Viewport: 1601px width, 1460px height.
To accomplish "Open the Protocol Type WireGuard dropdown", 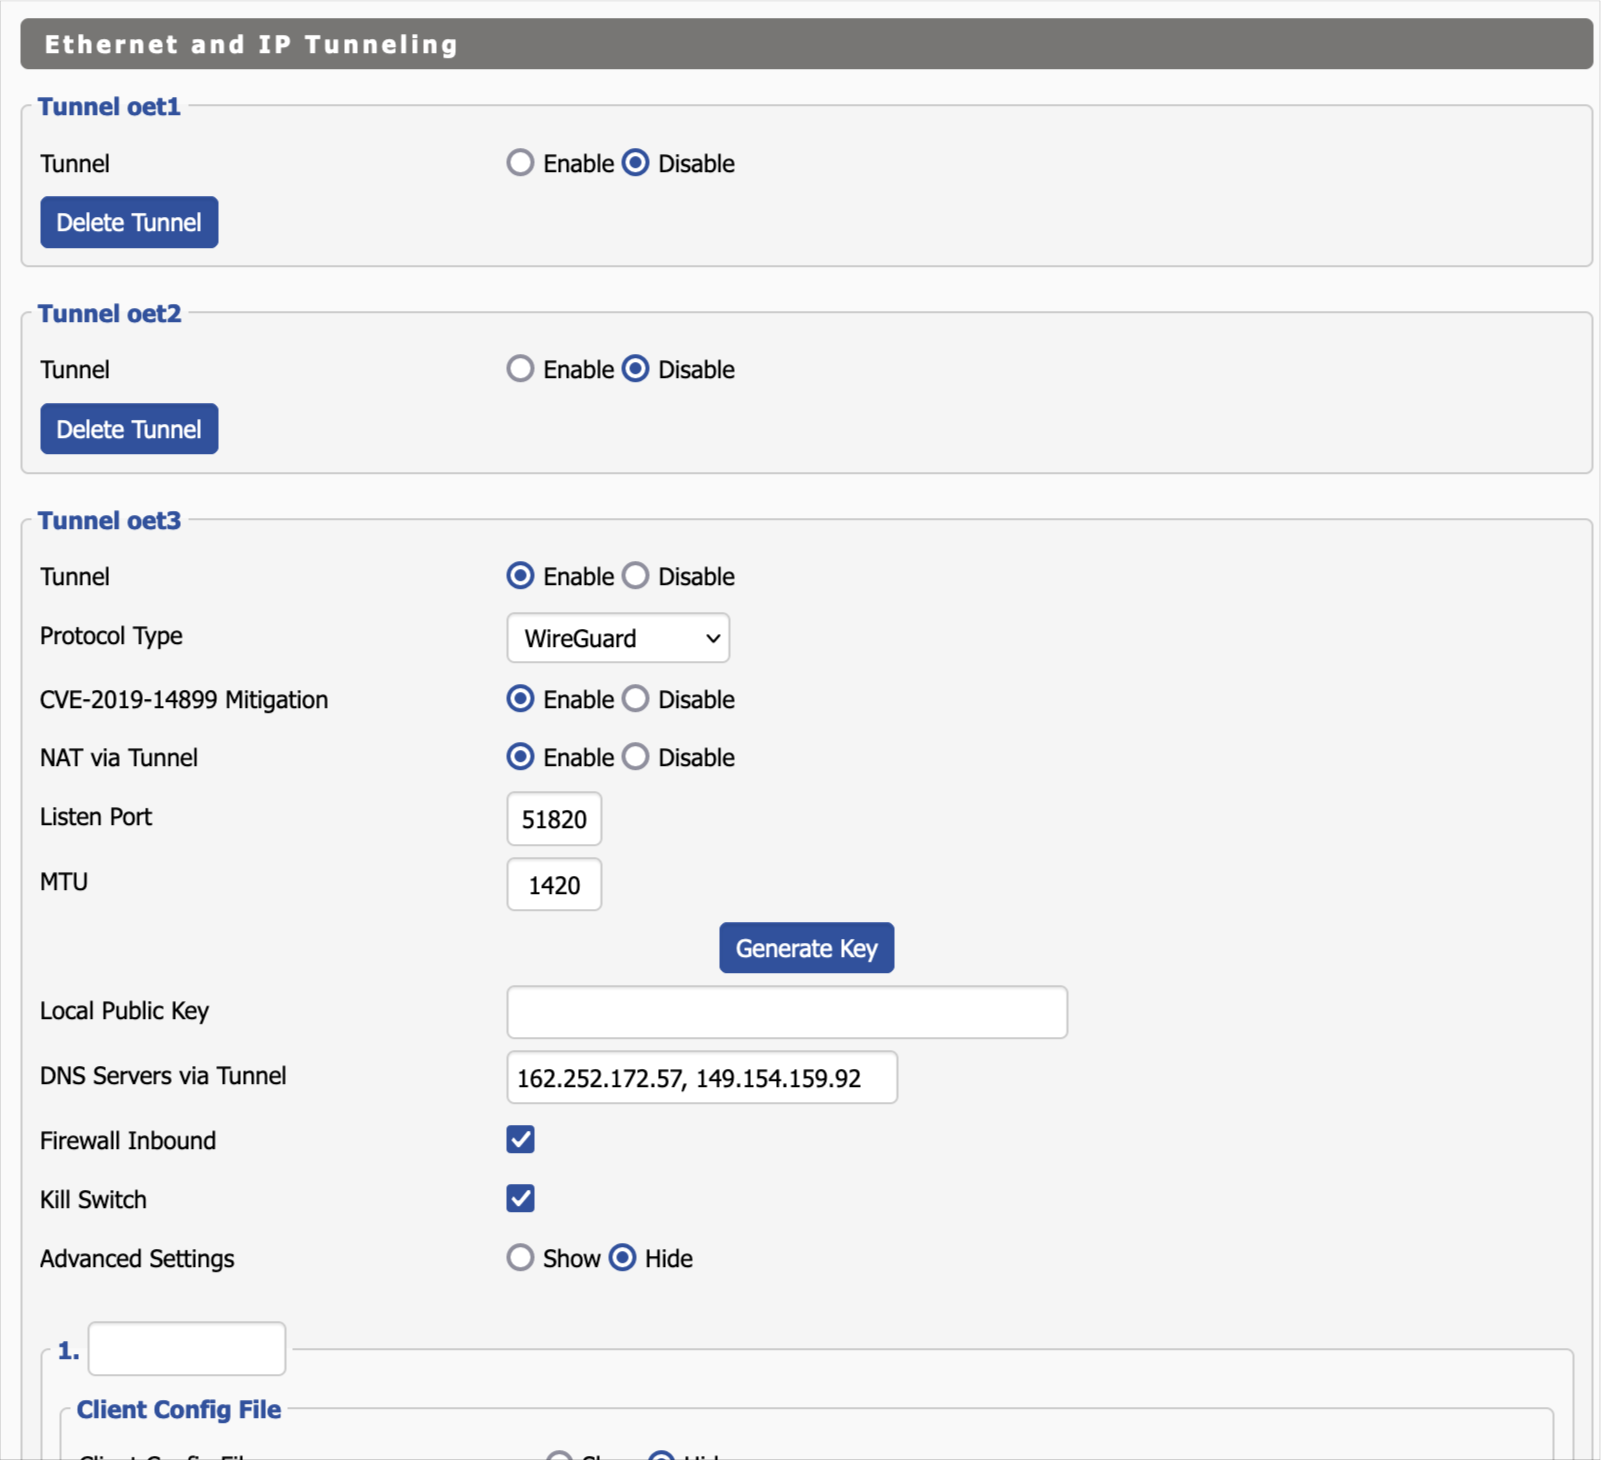I will pyautogui.click(x=618, y=638).
